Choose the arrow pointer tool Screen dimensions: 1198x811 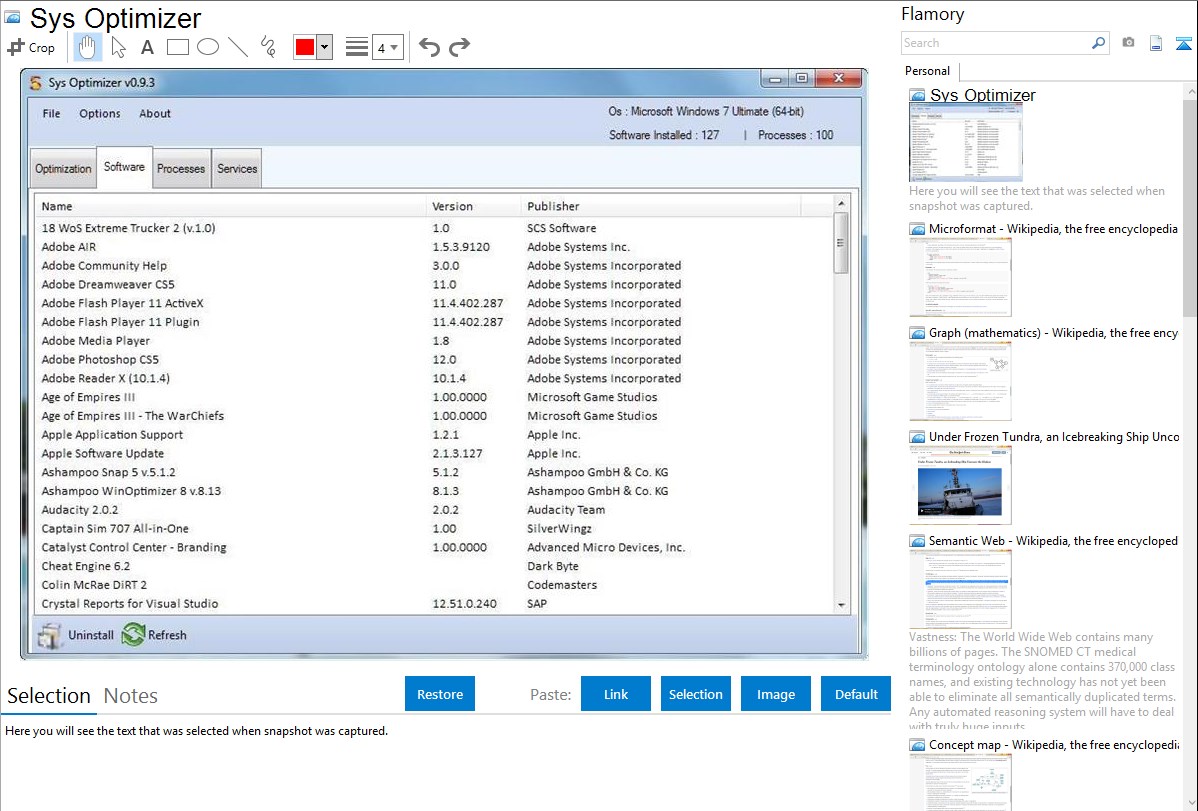pos(118,47)
